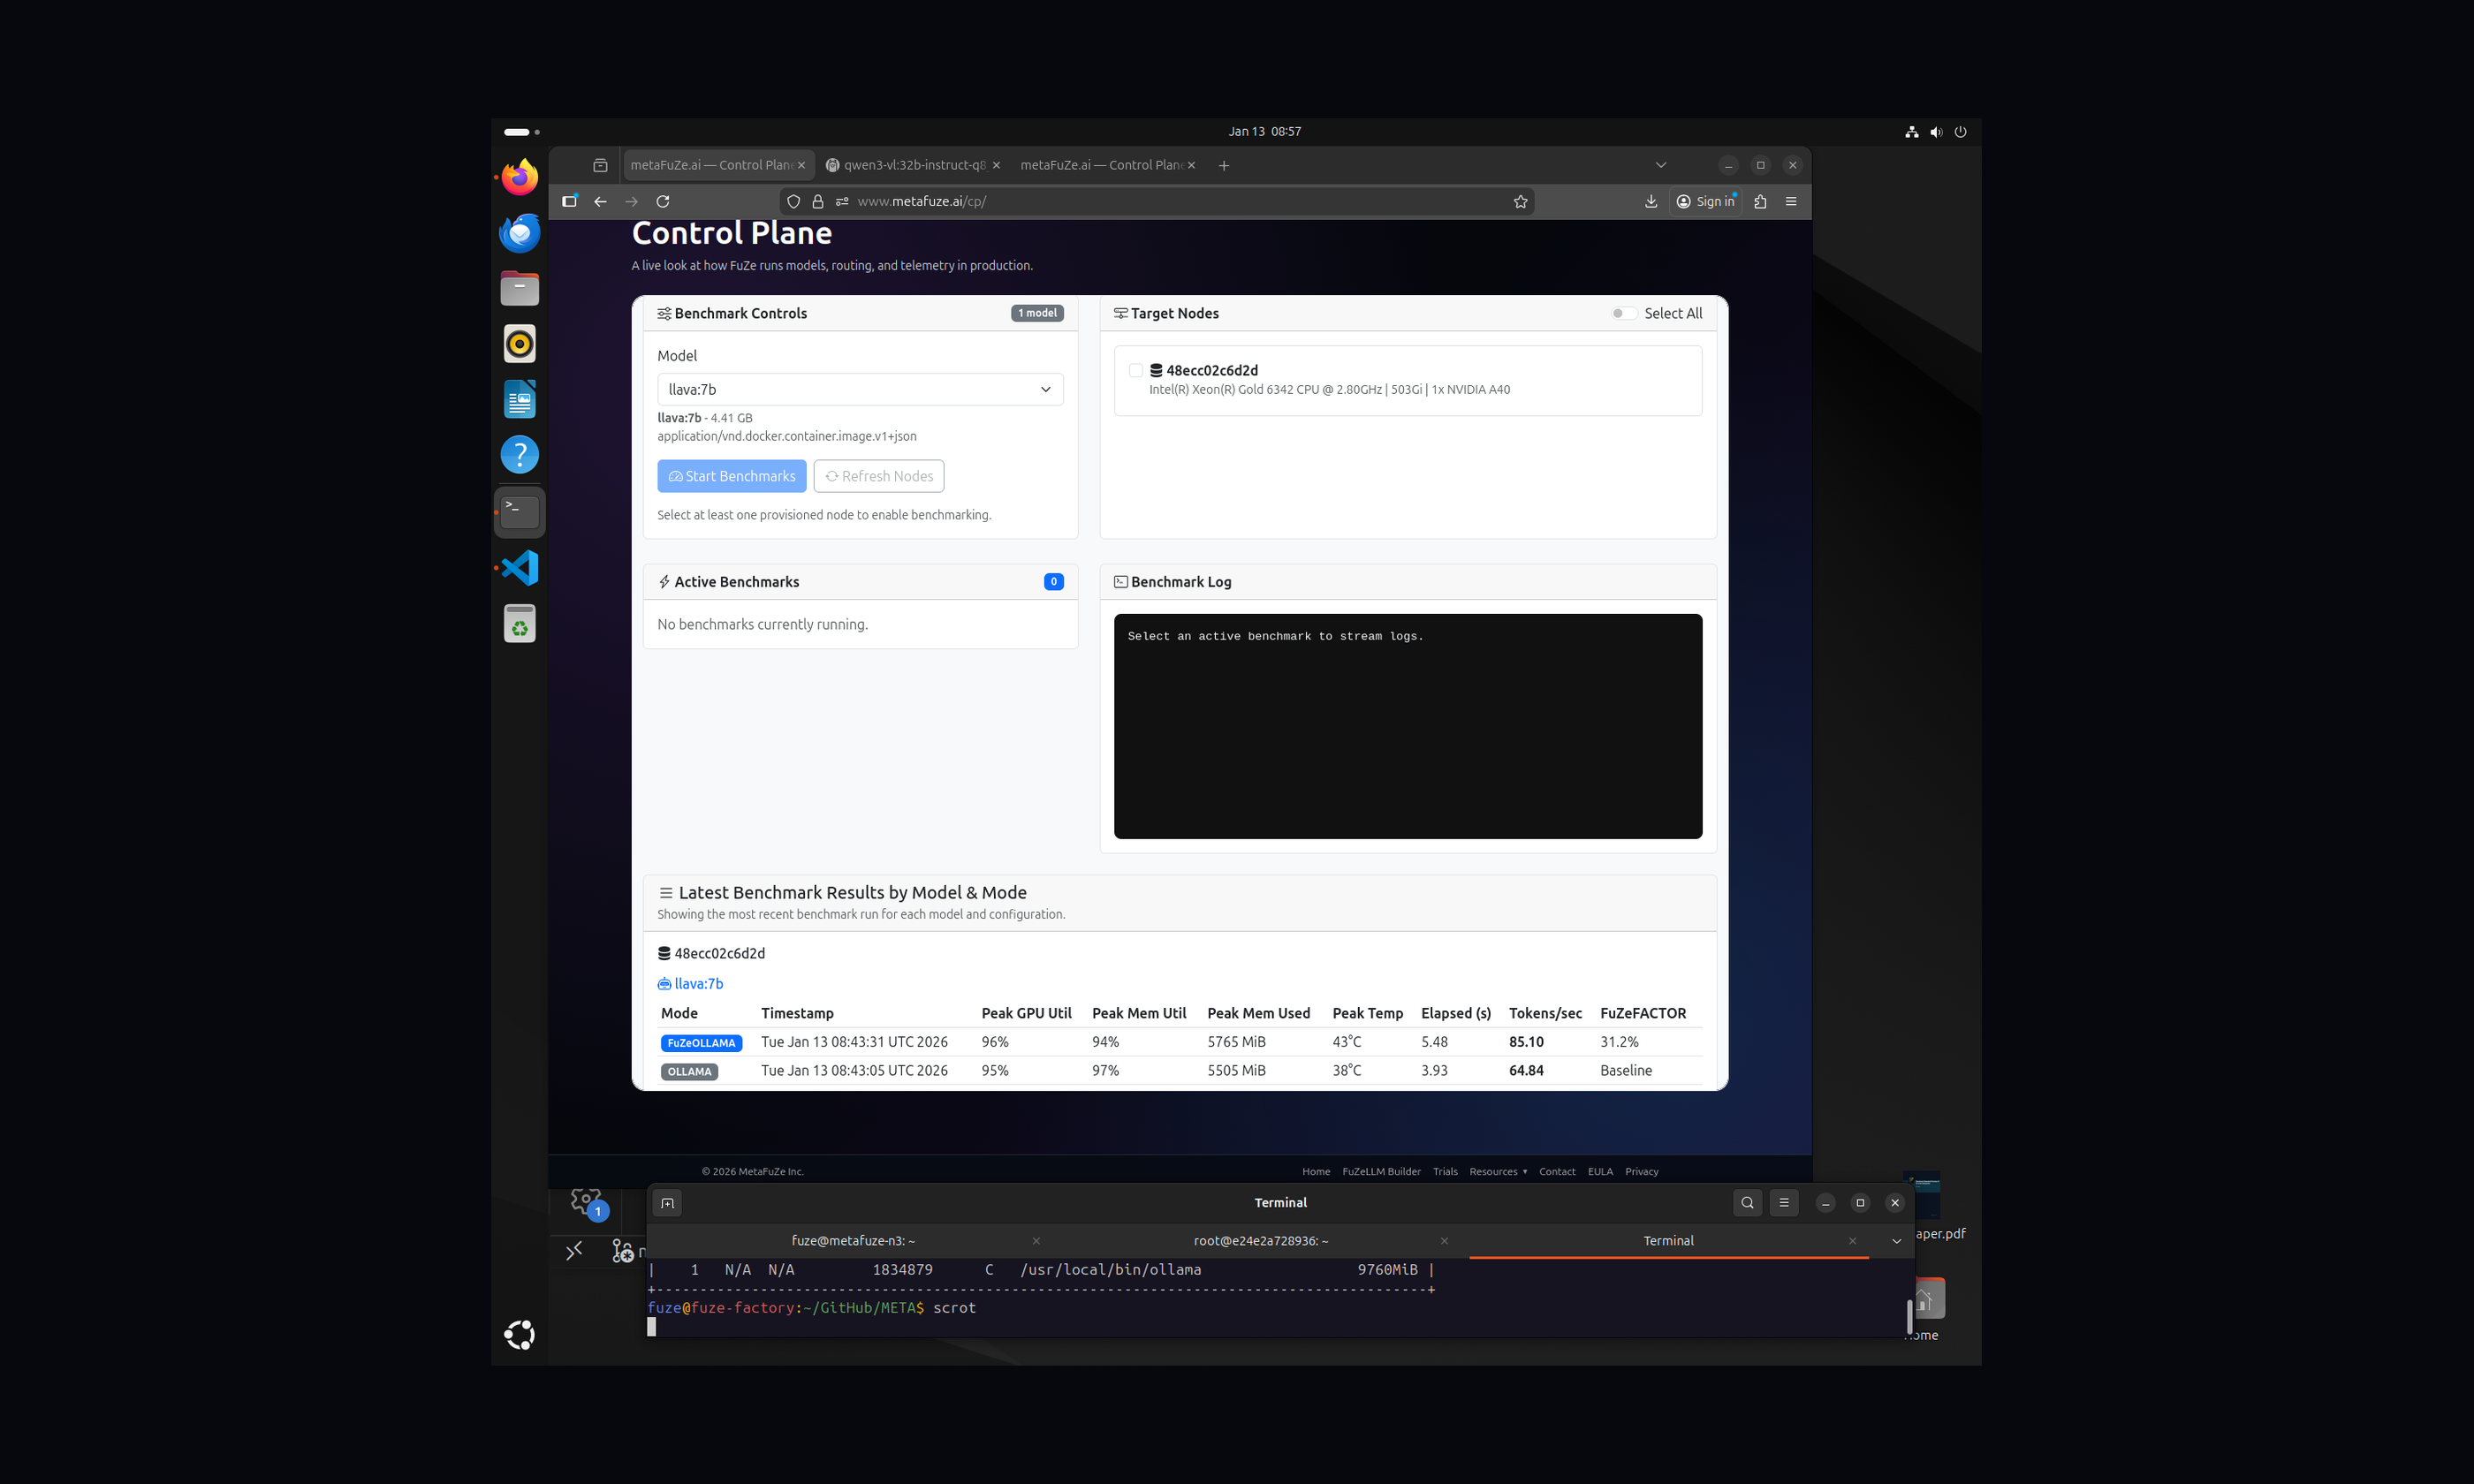2474x1484 pixels.
Task: Open Thunderbird mail from the dock
Action: pos(519,233)
